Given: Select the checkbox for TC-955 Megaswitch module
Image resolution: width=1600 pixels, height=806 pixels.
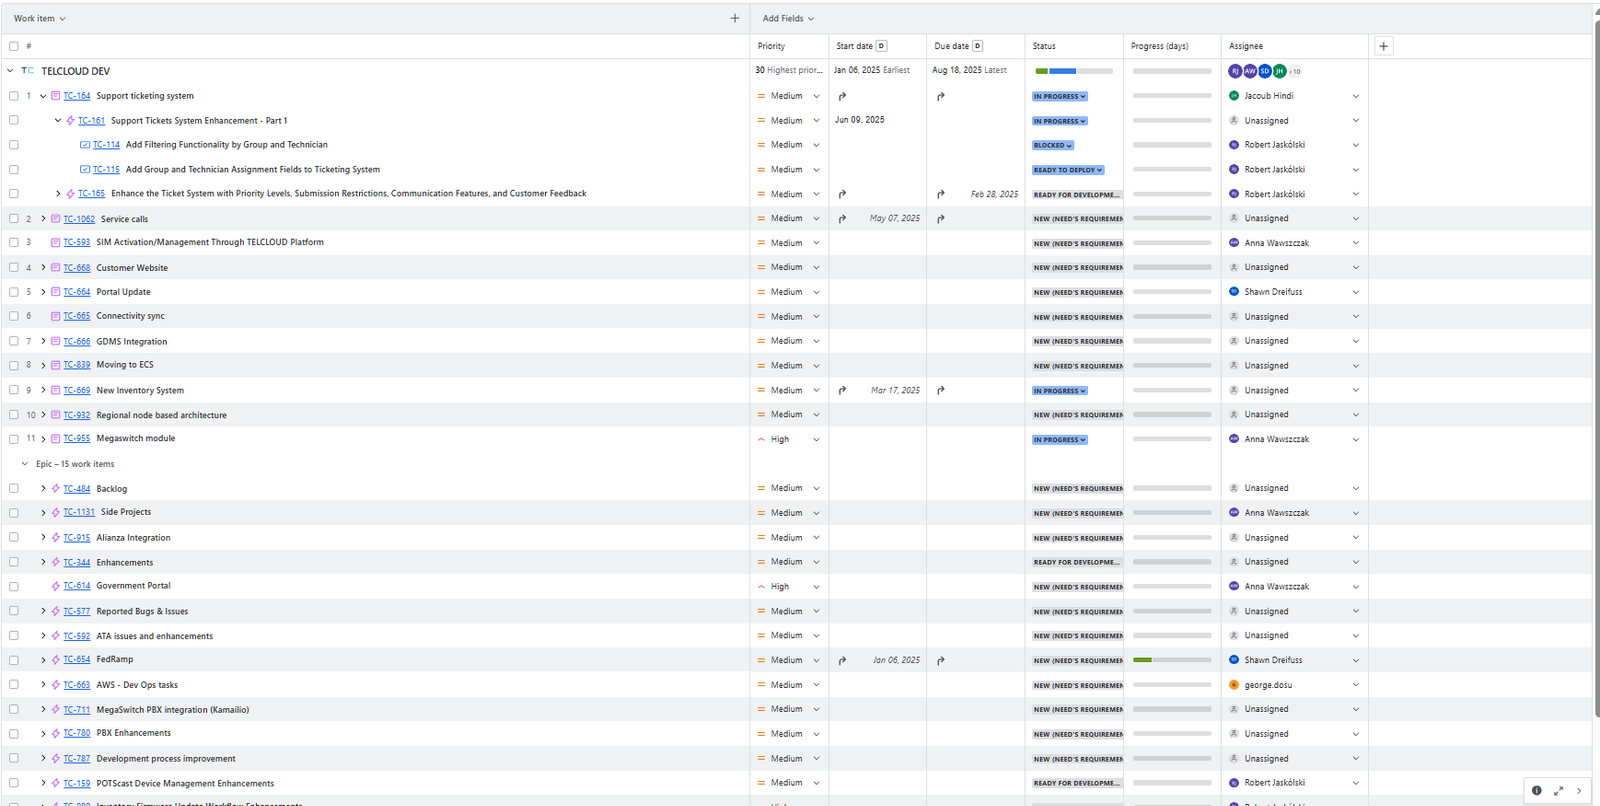Looking at the screenshot, I should 14,439.
